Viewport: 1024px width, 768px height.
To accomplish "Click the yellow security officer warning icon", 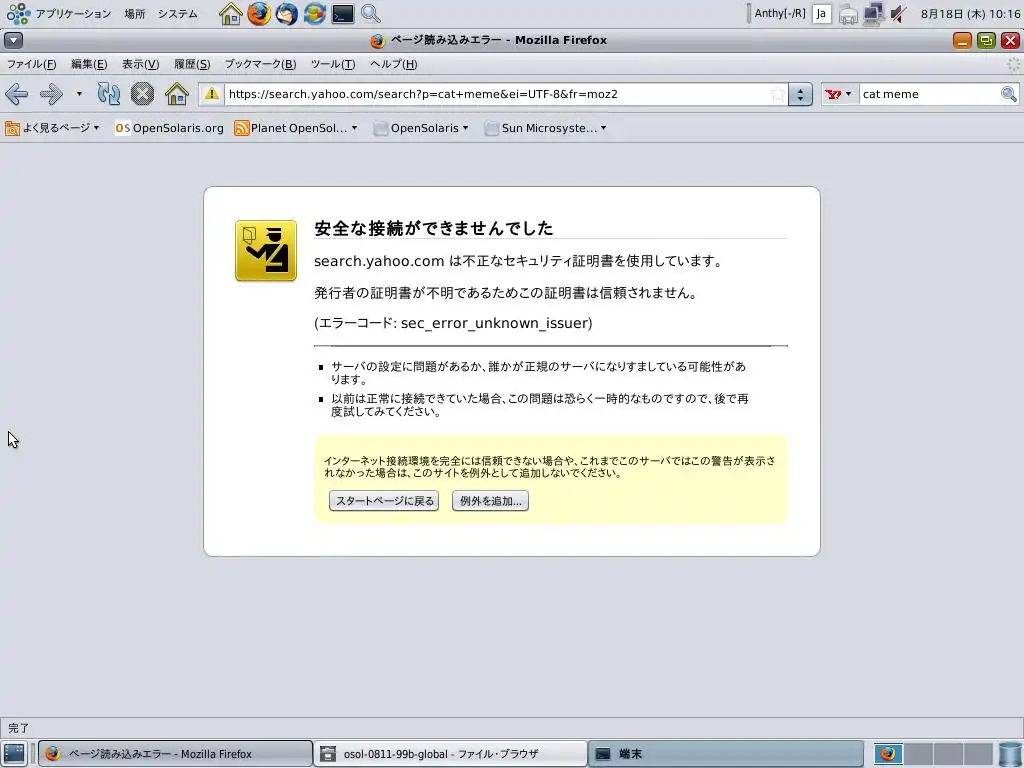I will click(x=266, y=251).
